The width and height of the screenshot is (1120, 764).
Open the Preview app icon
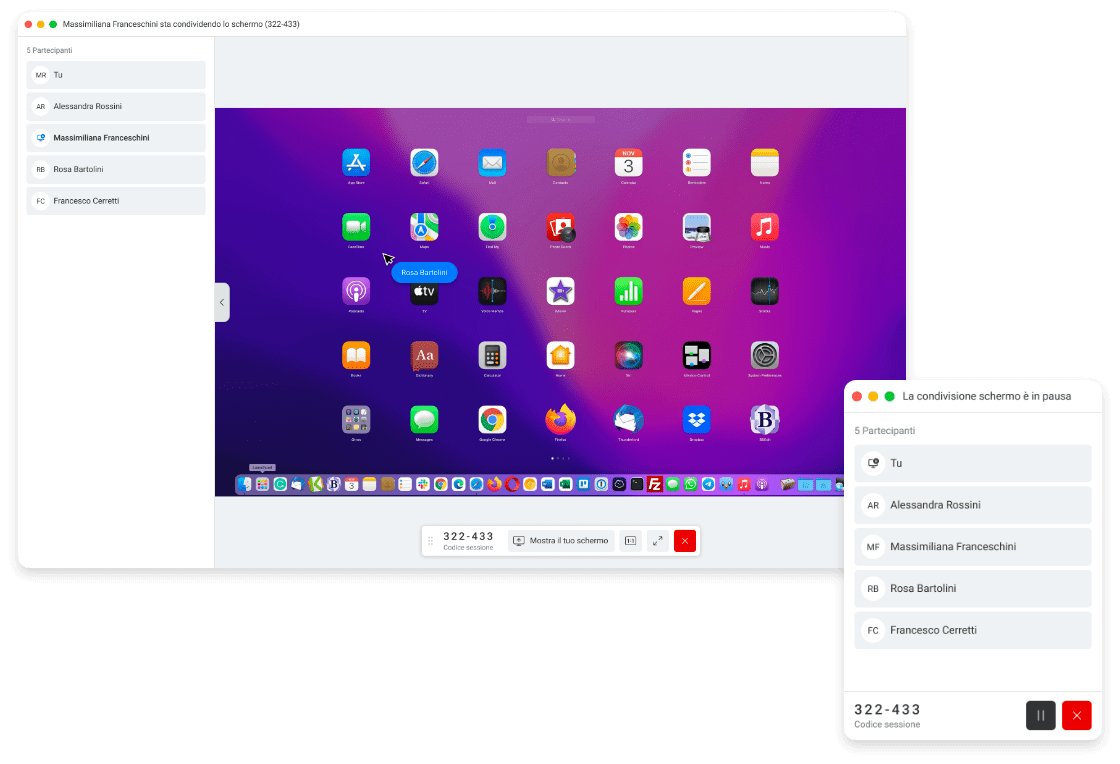[696, 227]
